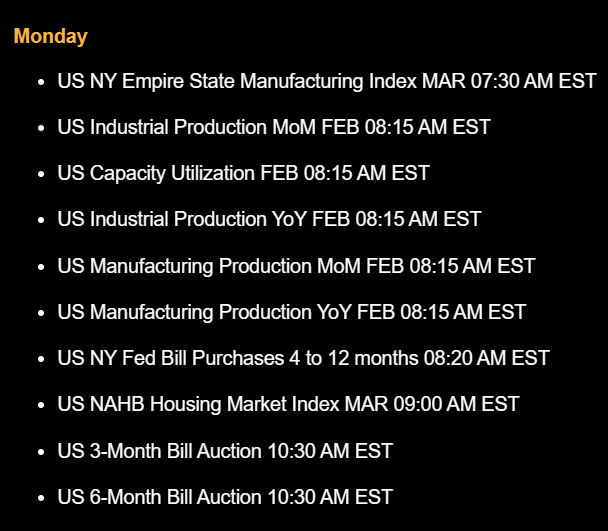Click the bullet next to NAHB Housing Market Index
The image size is (608, 531).
(40, 405)
